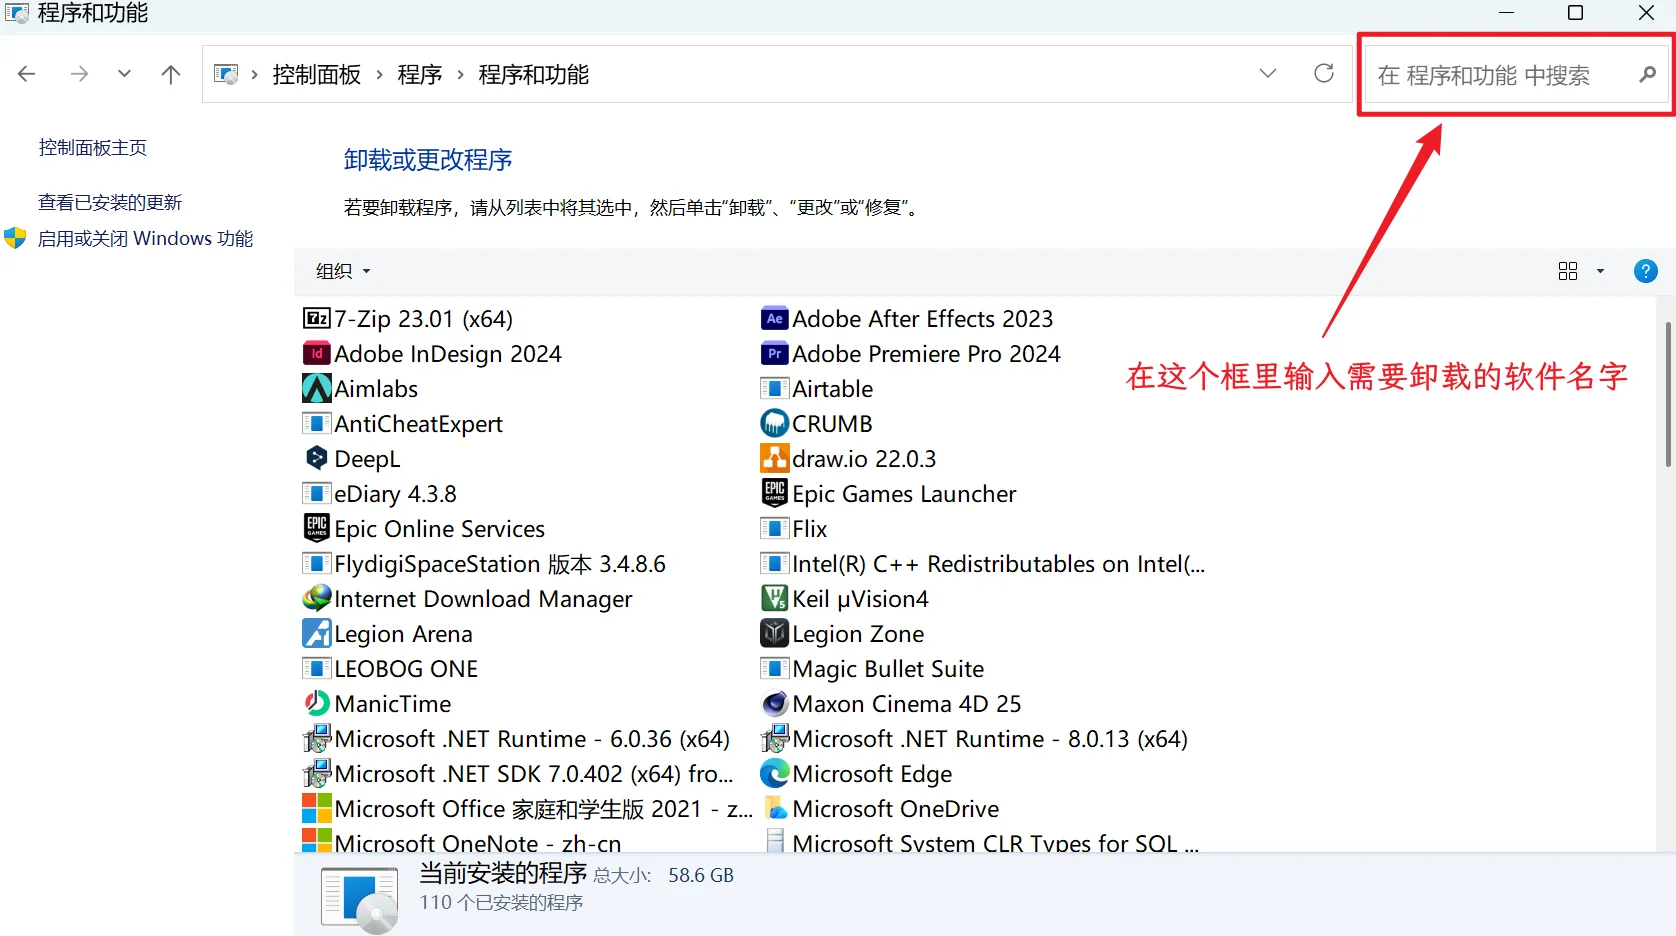Click the Legion Zone icon
Screen dimensions: 1676x936
tap(774, 634)
